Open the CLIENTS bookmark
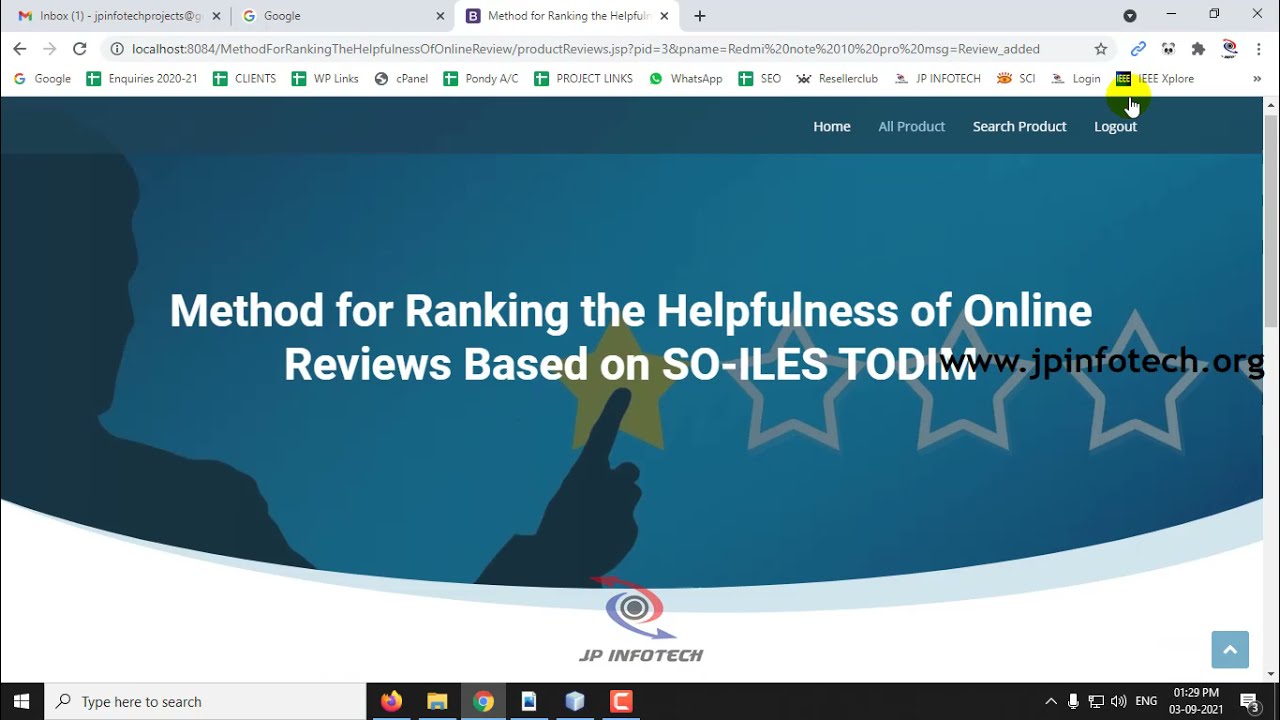The height and width of the screenshot is (720, 1280). click(x=245, y=79)
